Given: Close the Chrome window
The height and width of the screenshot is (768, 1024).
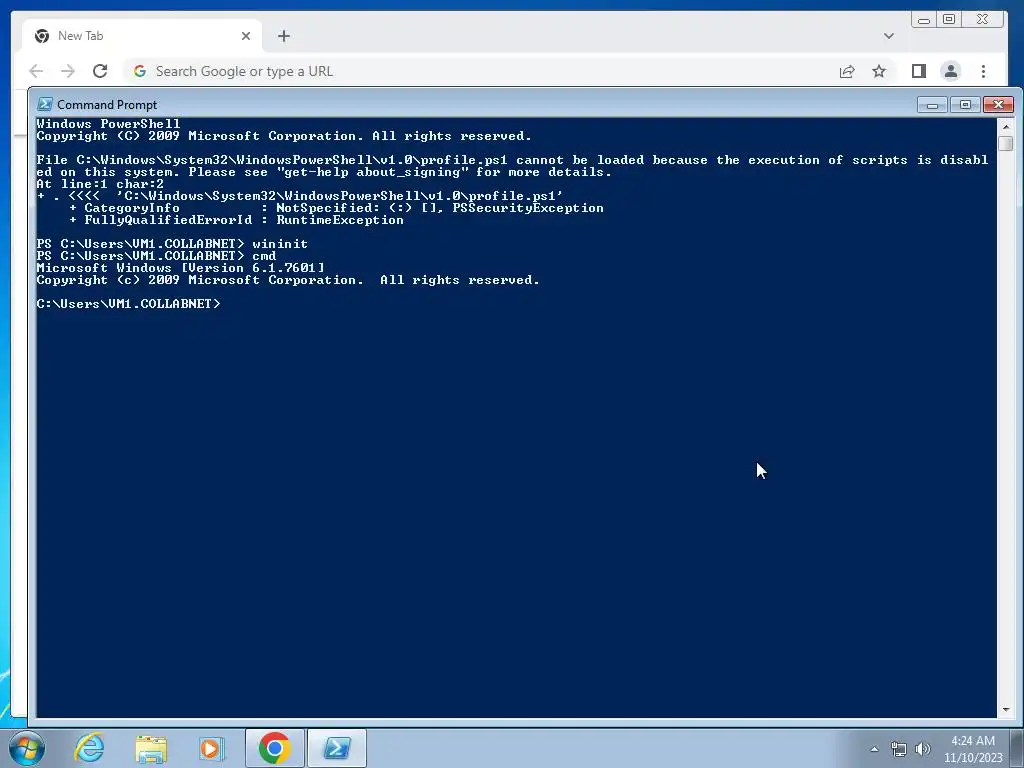Looking at the screenshot, I should pos(982,20).
